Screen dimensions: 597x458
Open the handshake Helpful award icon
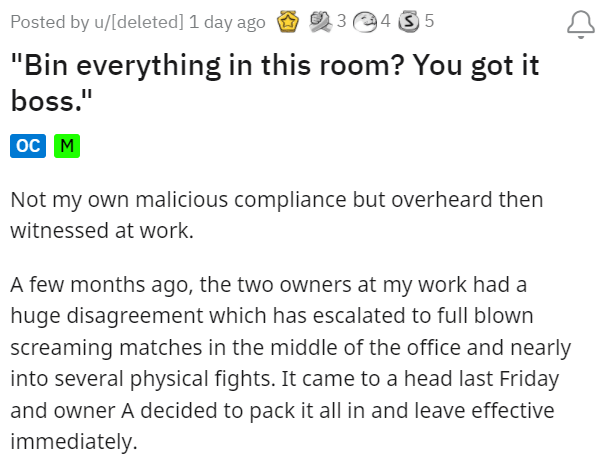click(320, 22)
